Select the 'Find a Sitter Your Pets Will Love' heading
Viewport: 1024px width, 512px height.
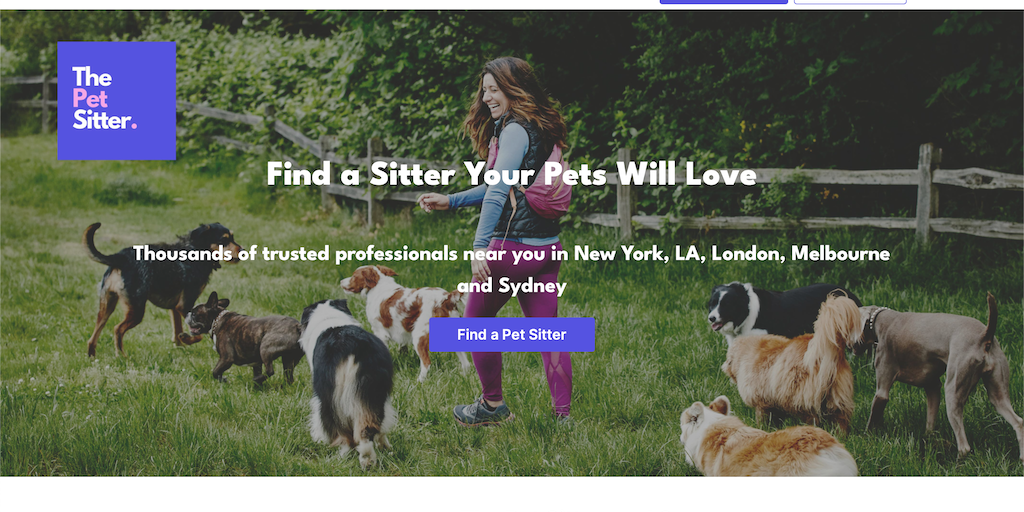(x=511, y=174)
